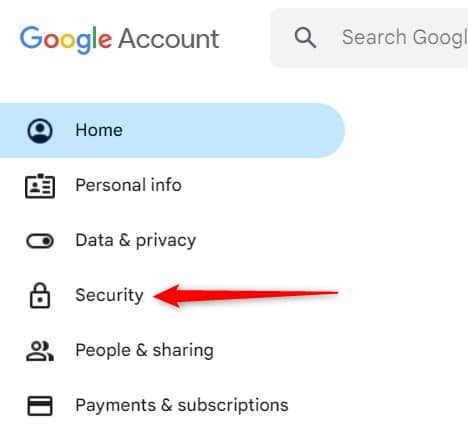
Task: Focus the Search Google Account field
Action: pyautogui.click(x=369, y=38)
